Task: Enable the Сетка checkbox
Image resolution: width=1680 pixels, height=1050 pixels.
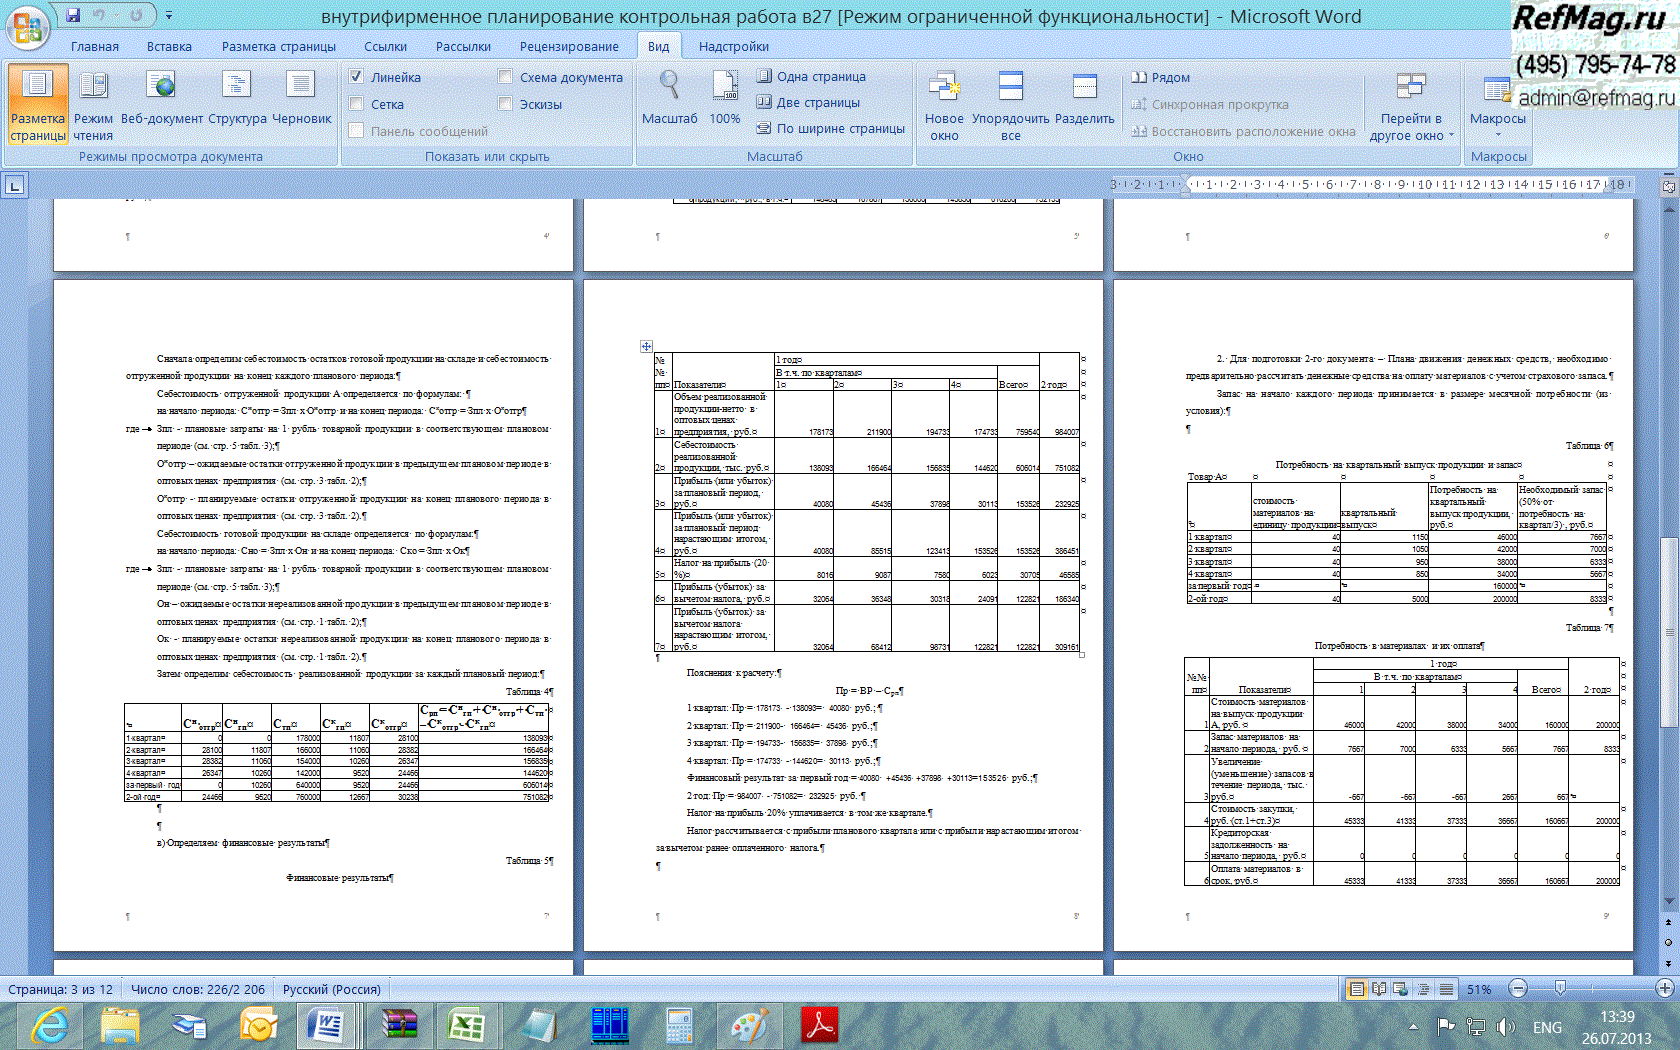Action: 356,104
